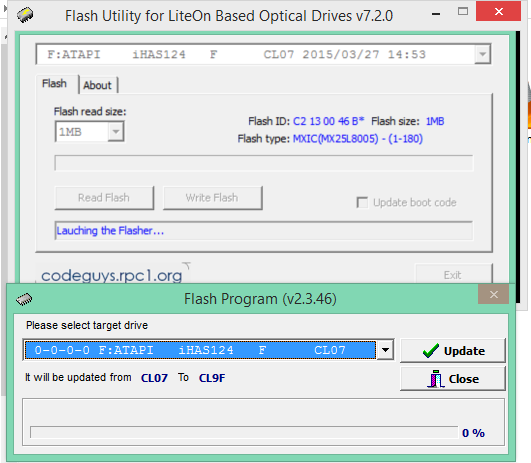Minimize the Flash Utility window
Image resolution: width=531 pixels, height=463 pixels.
436,14
